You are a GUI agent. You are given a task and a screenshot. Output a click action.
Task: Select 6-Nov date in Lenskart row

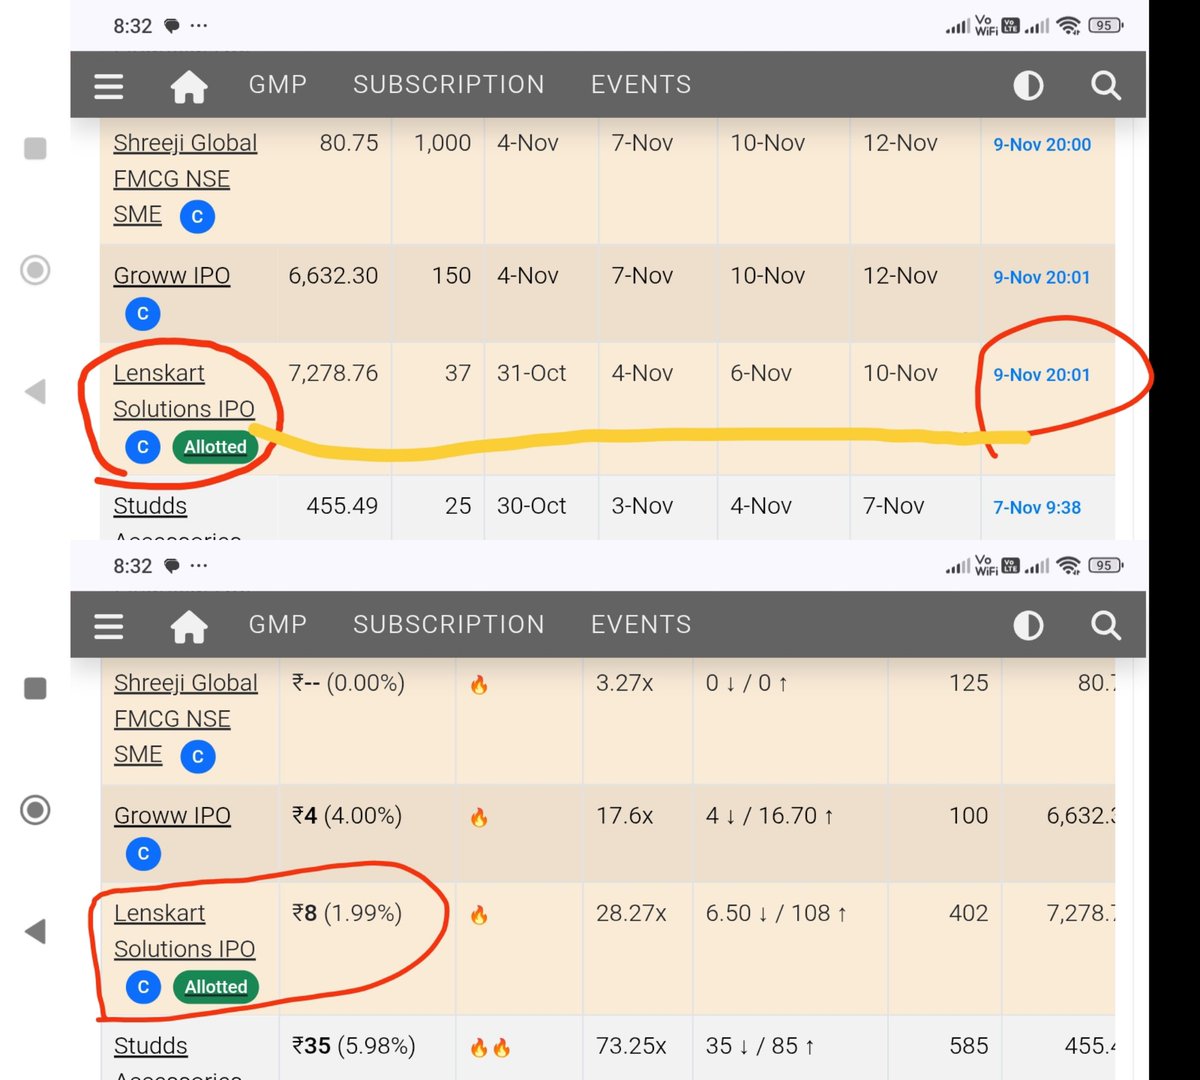[x=761, y=373]
